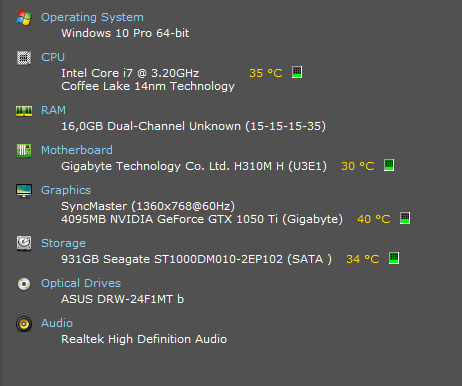Click the motherboard temperature indicator icon
462x386 pixels.
389,165
